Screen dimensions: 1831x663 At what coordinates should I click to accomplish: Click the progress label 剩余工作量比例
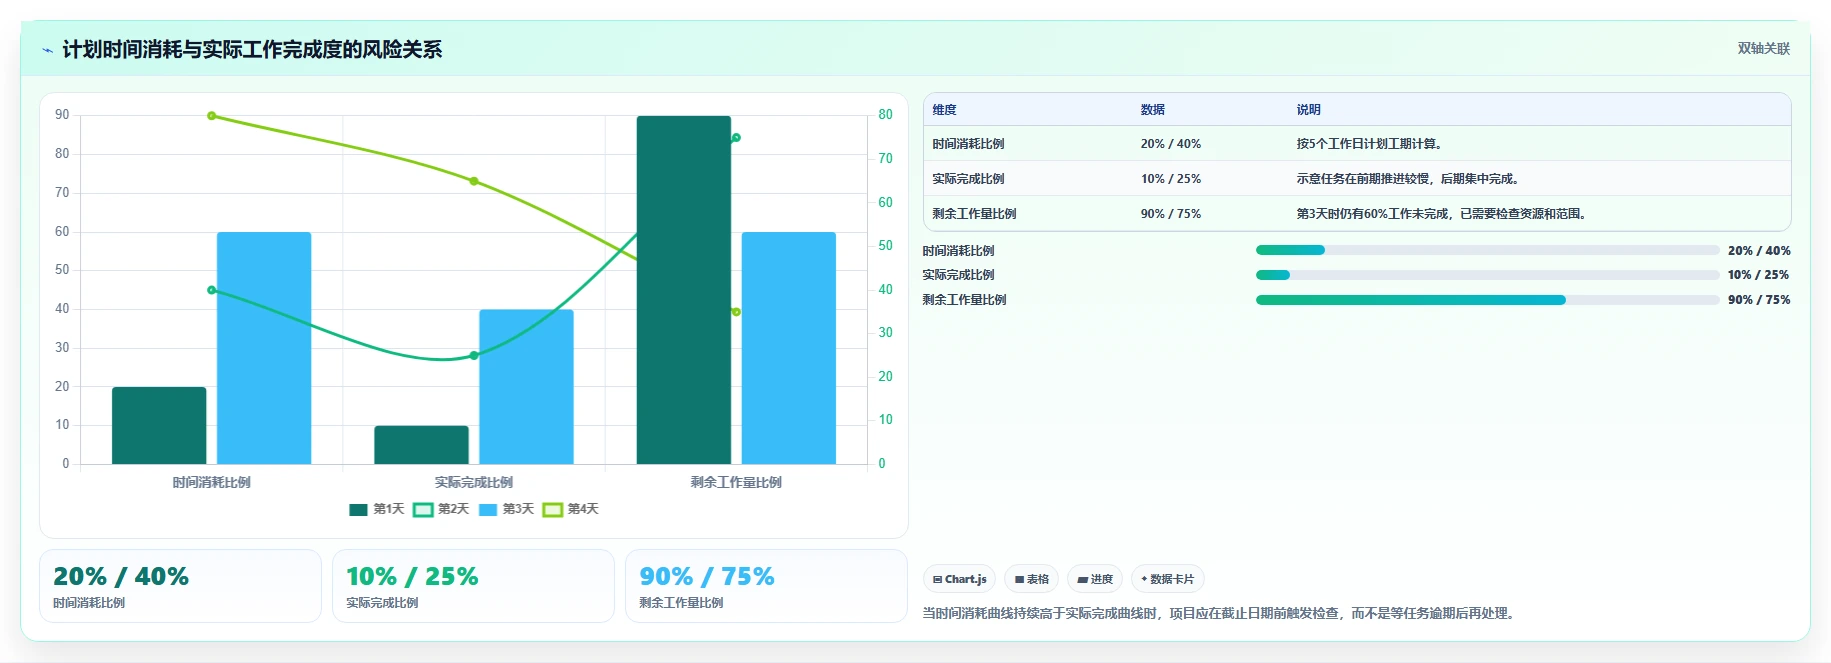tap(964, 300)
